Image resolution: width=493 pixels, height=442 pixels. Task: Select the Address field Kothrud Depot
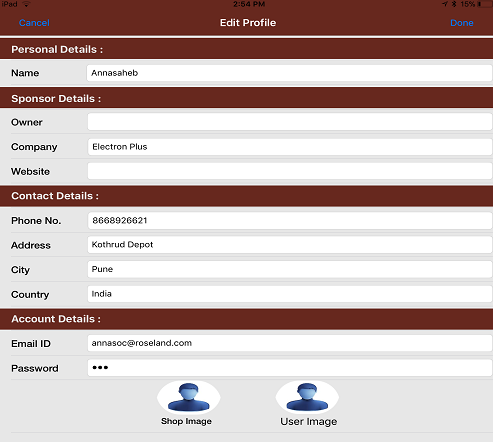(290, 245)
